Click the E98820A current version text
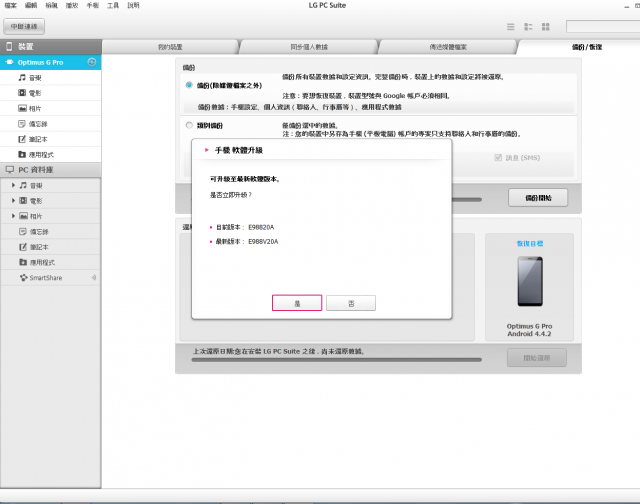 (261, 227)
